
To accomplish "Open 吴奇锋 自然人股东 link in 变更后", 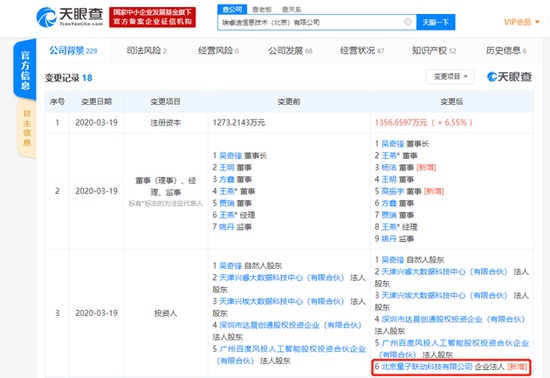I will tap(393, 260).
